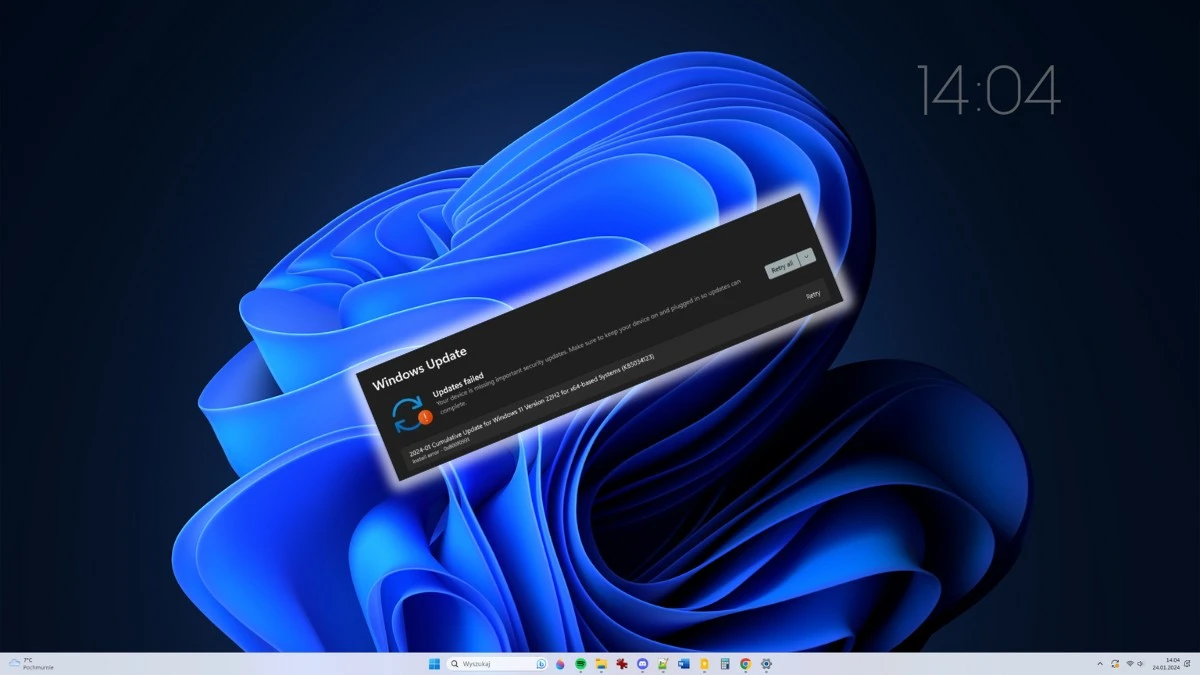
Task: Check the weather widget showing 7°C Pochmurnie
Action: [x=25, y=663]
